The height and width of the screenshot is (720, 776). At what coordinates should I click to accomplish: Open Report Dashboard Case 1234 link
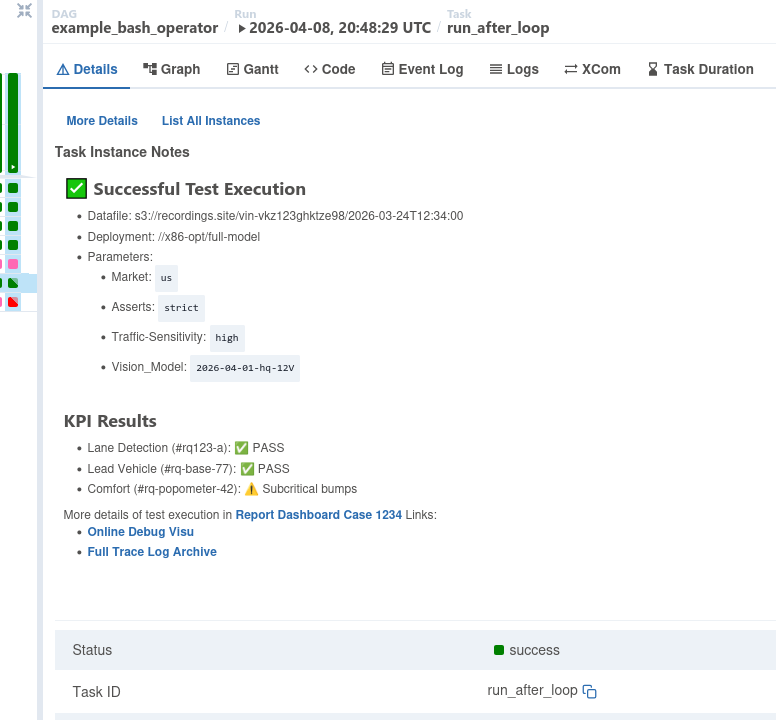(x=319, y=515)
